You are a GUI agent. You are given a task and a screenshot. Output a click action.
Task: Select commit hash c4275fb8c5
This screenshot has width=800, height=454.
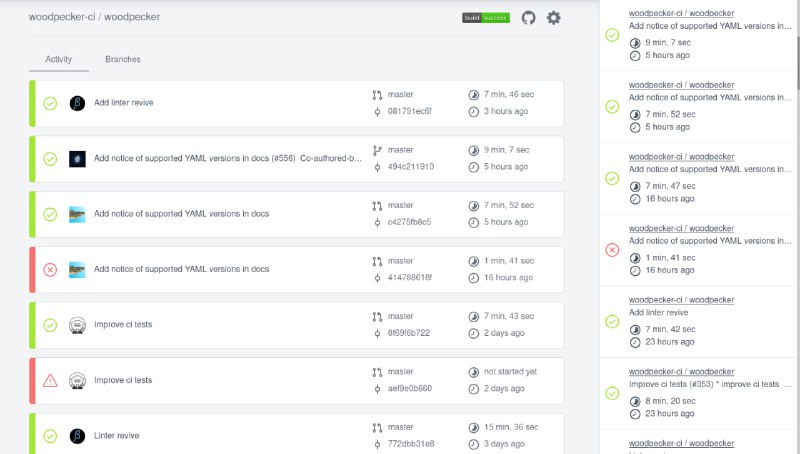click(409, 222)
